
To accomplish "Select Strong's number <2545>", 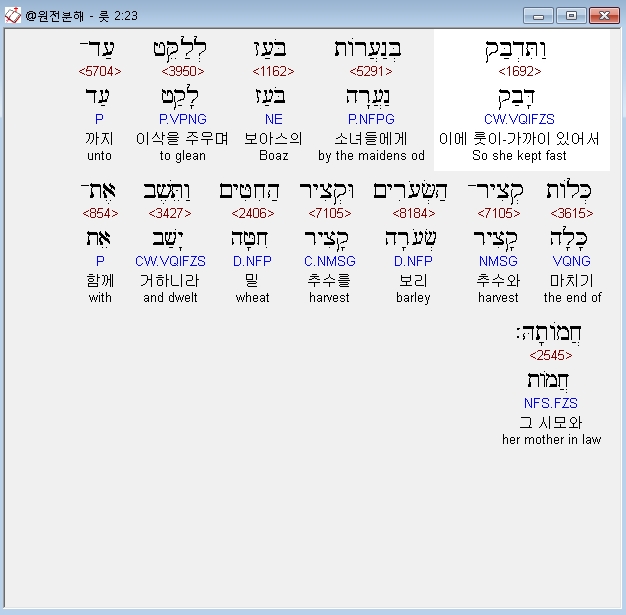I will (551, 355).
